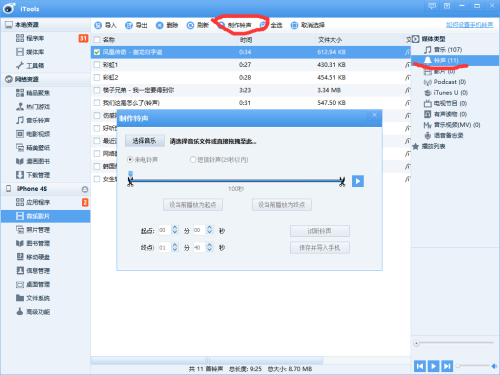Click the ringtone trim timeline track

coord(236,181)
